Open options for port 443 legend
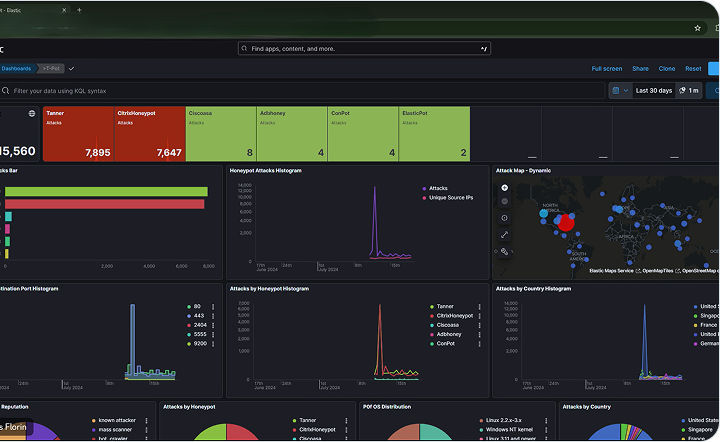 tap(213, 316)
